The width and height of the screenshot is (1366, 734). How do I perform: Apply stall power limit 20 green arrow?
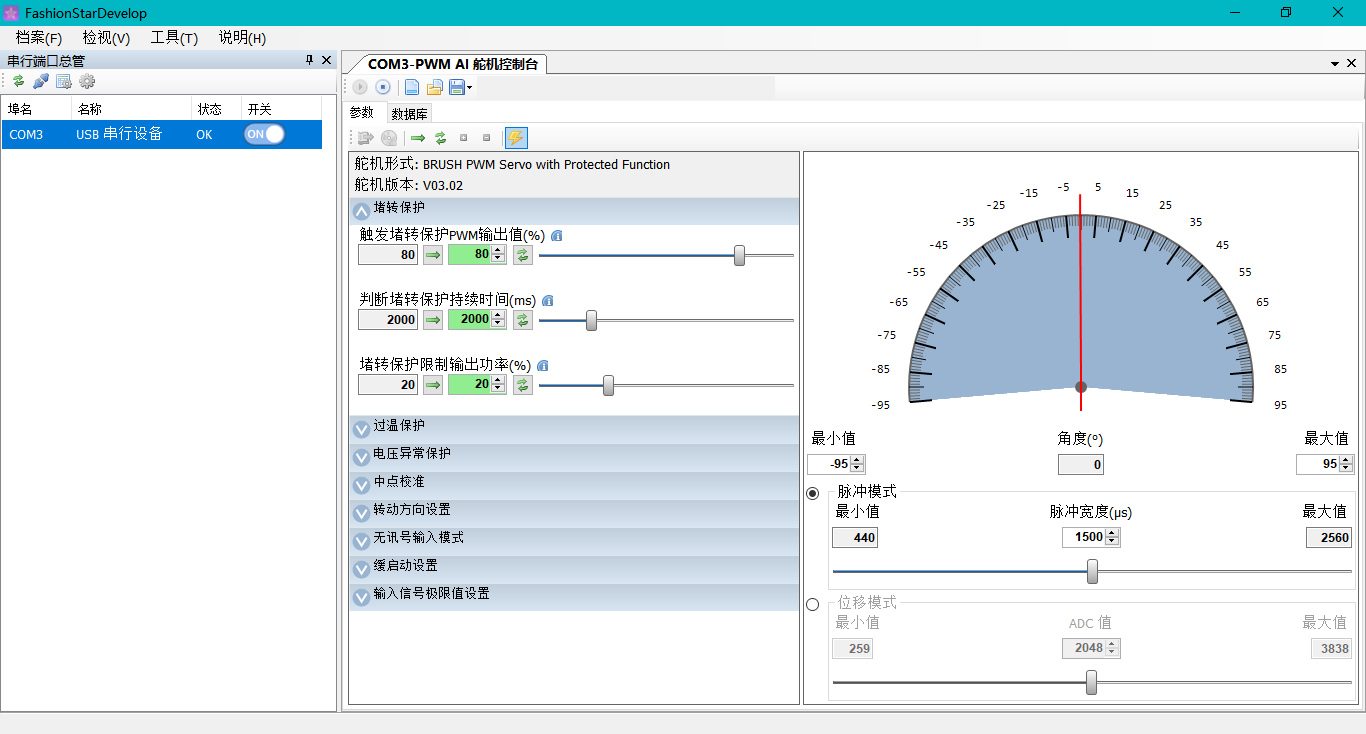tap(433, 385)
